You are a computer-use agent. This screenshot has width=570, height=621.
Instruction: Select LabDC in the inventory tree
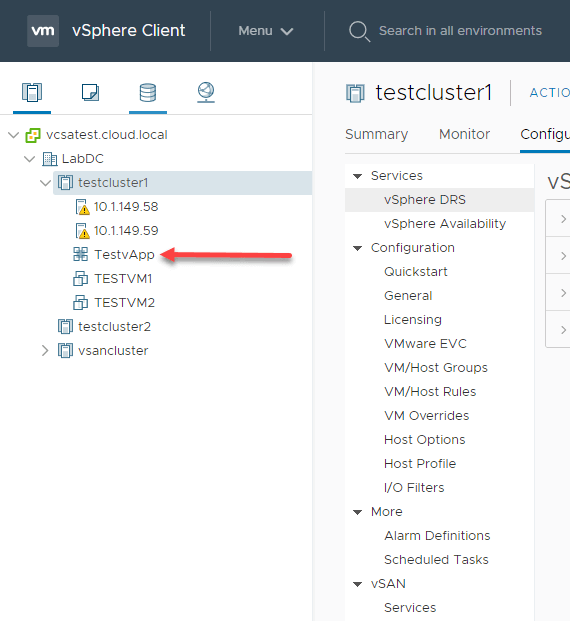tap(83, 159)
